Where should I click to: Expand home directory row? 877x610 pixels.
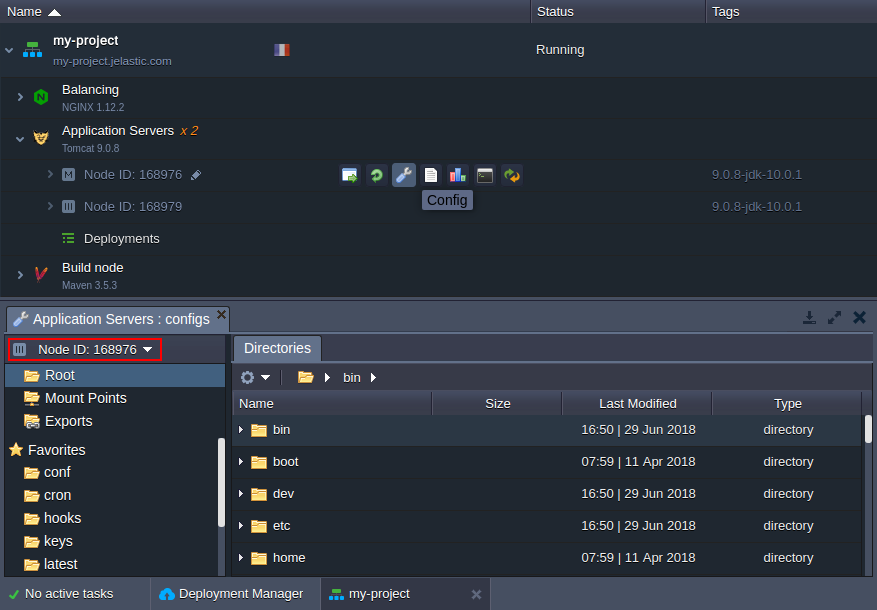(x=241, y=557)
